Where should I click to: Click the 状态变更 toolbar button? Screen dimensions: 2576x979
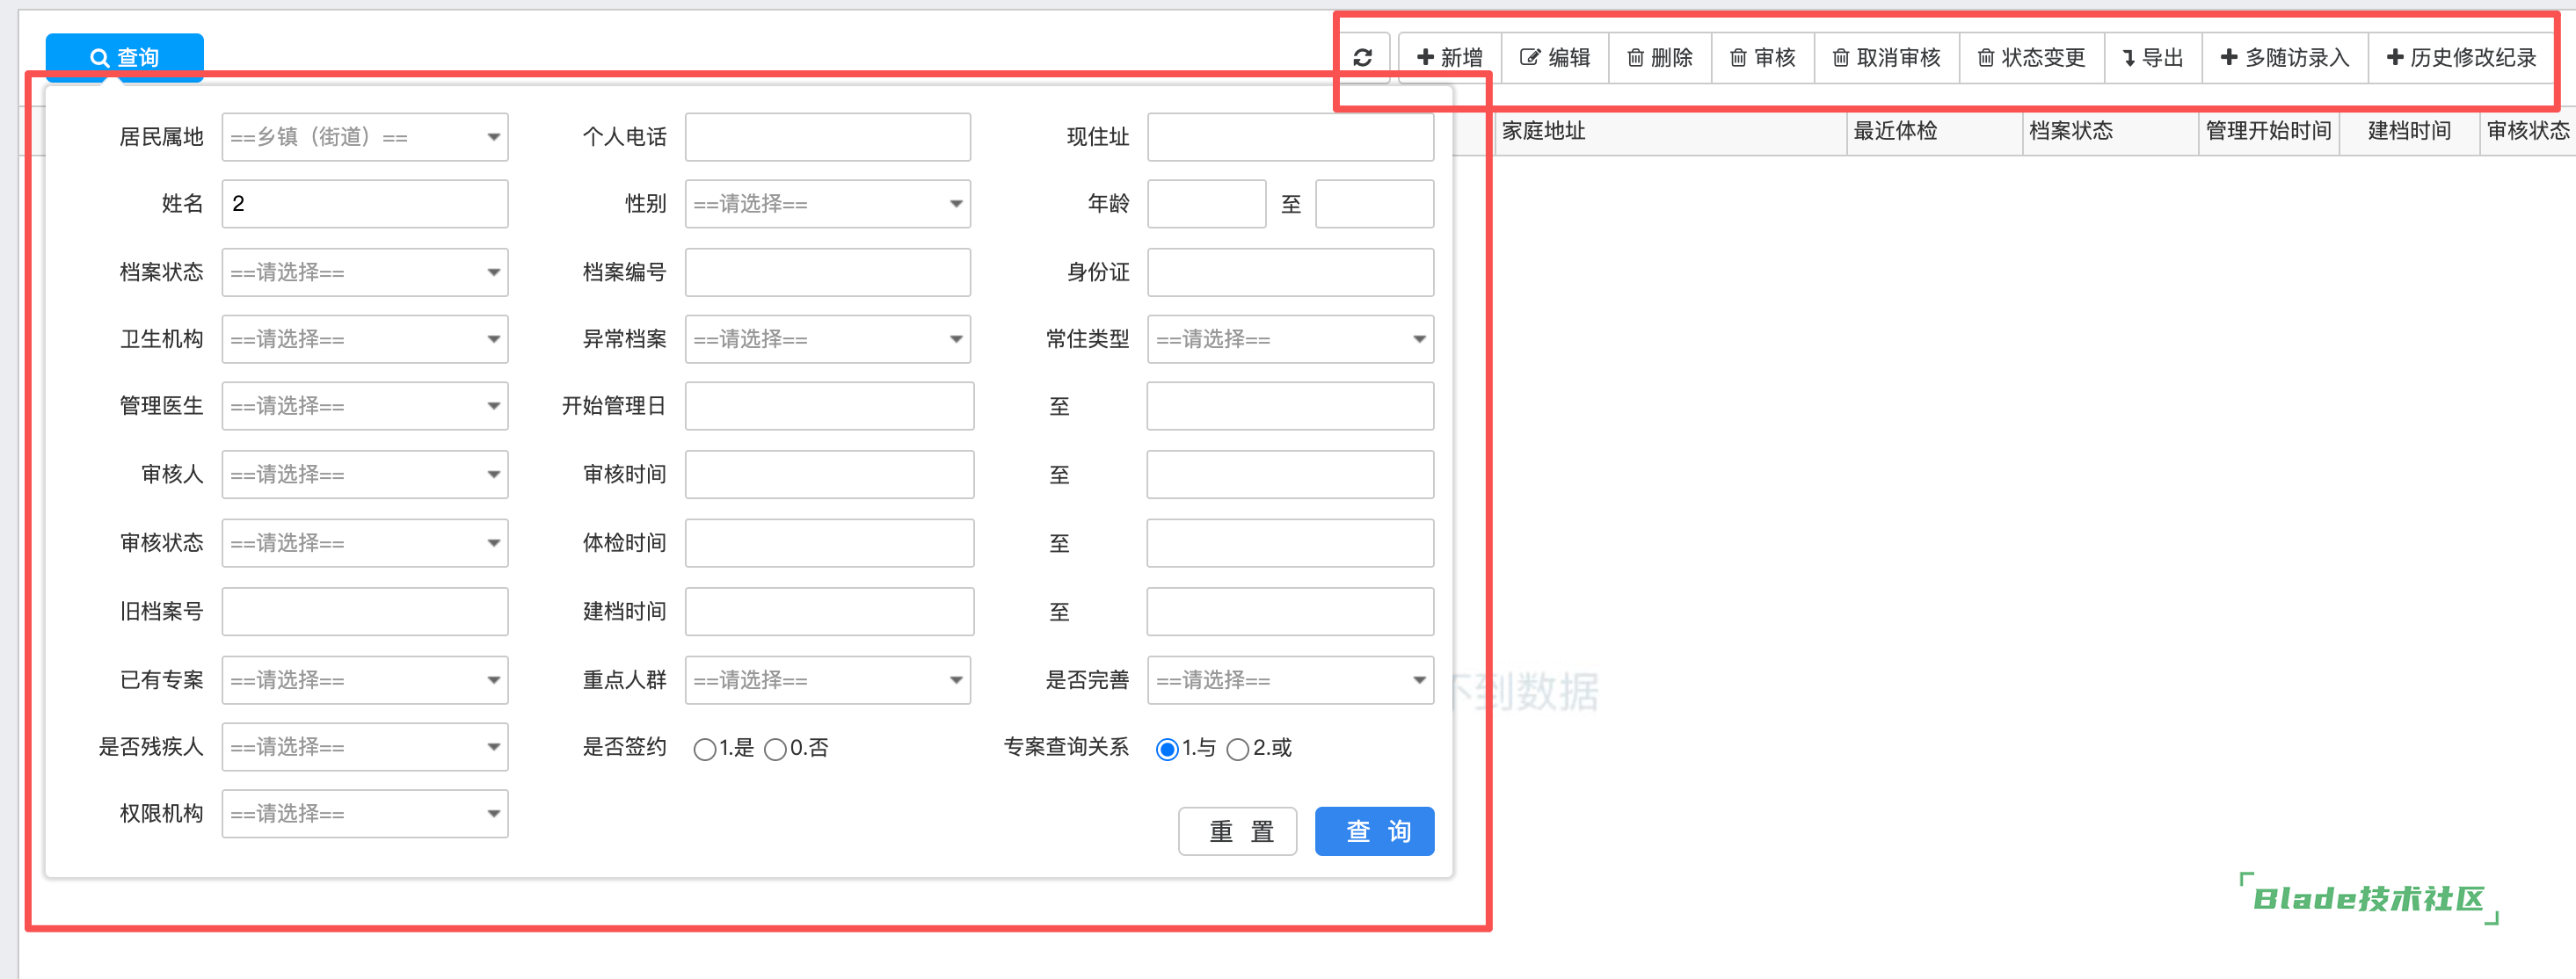coord(2030,58)
